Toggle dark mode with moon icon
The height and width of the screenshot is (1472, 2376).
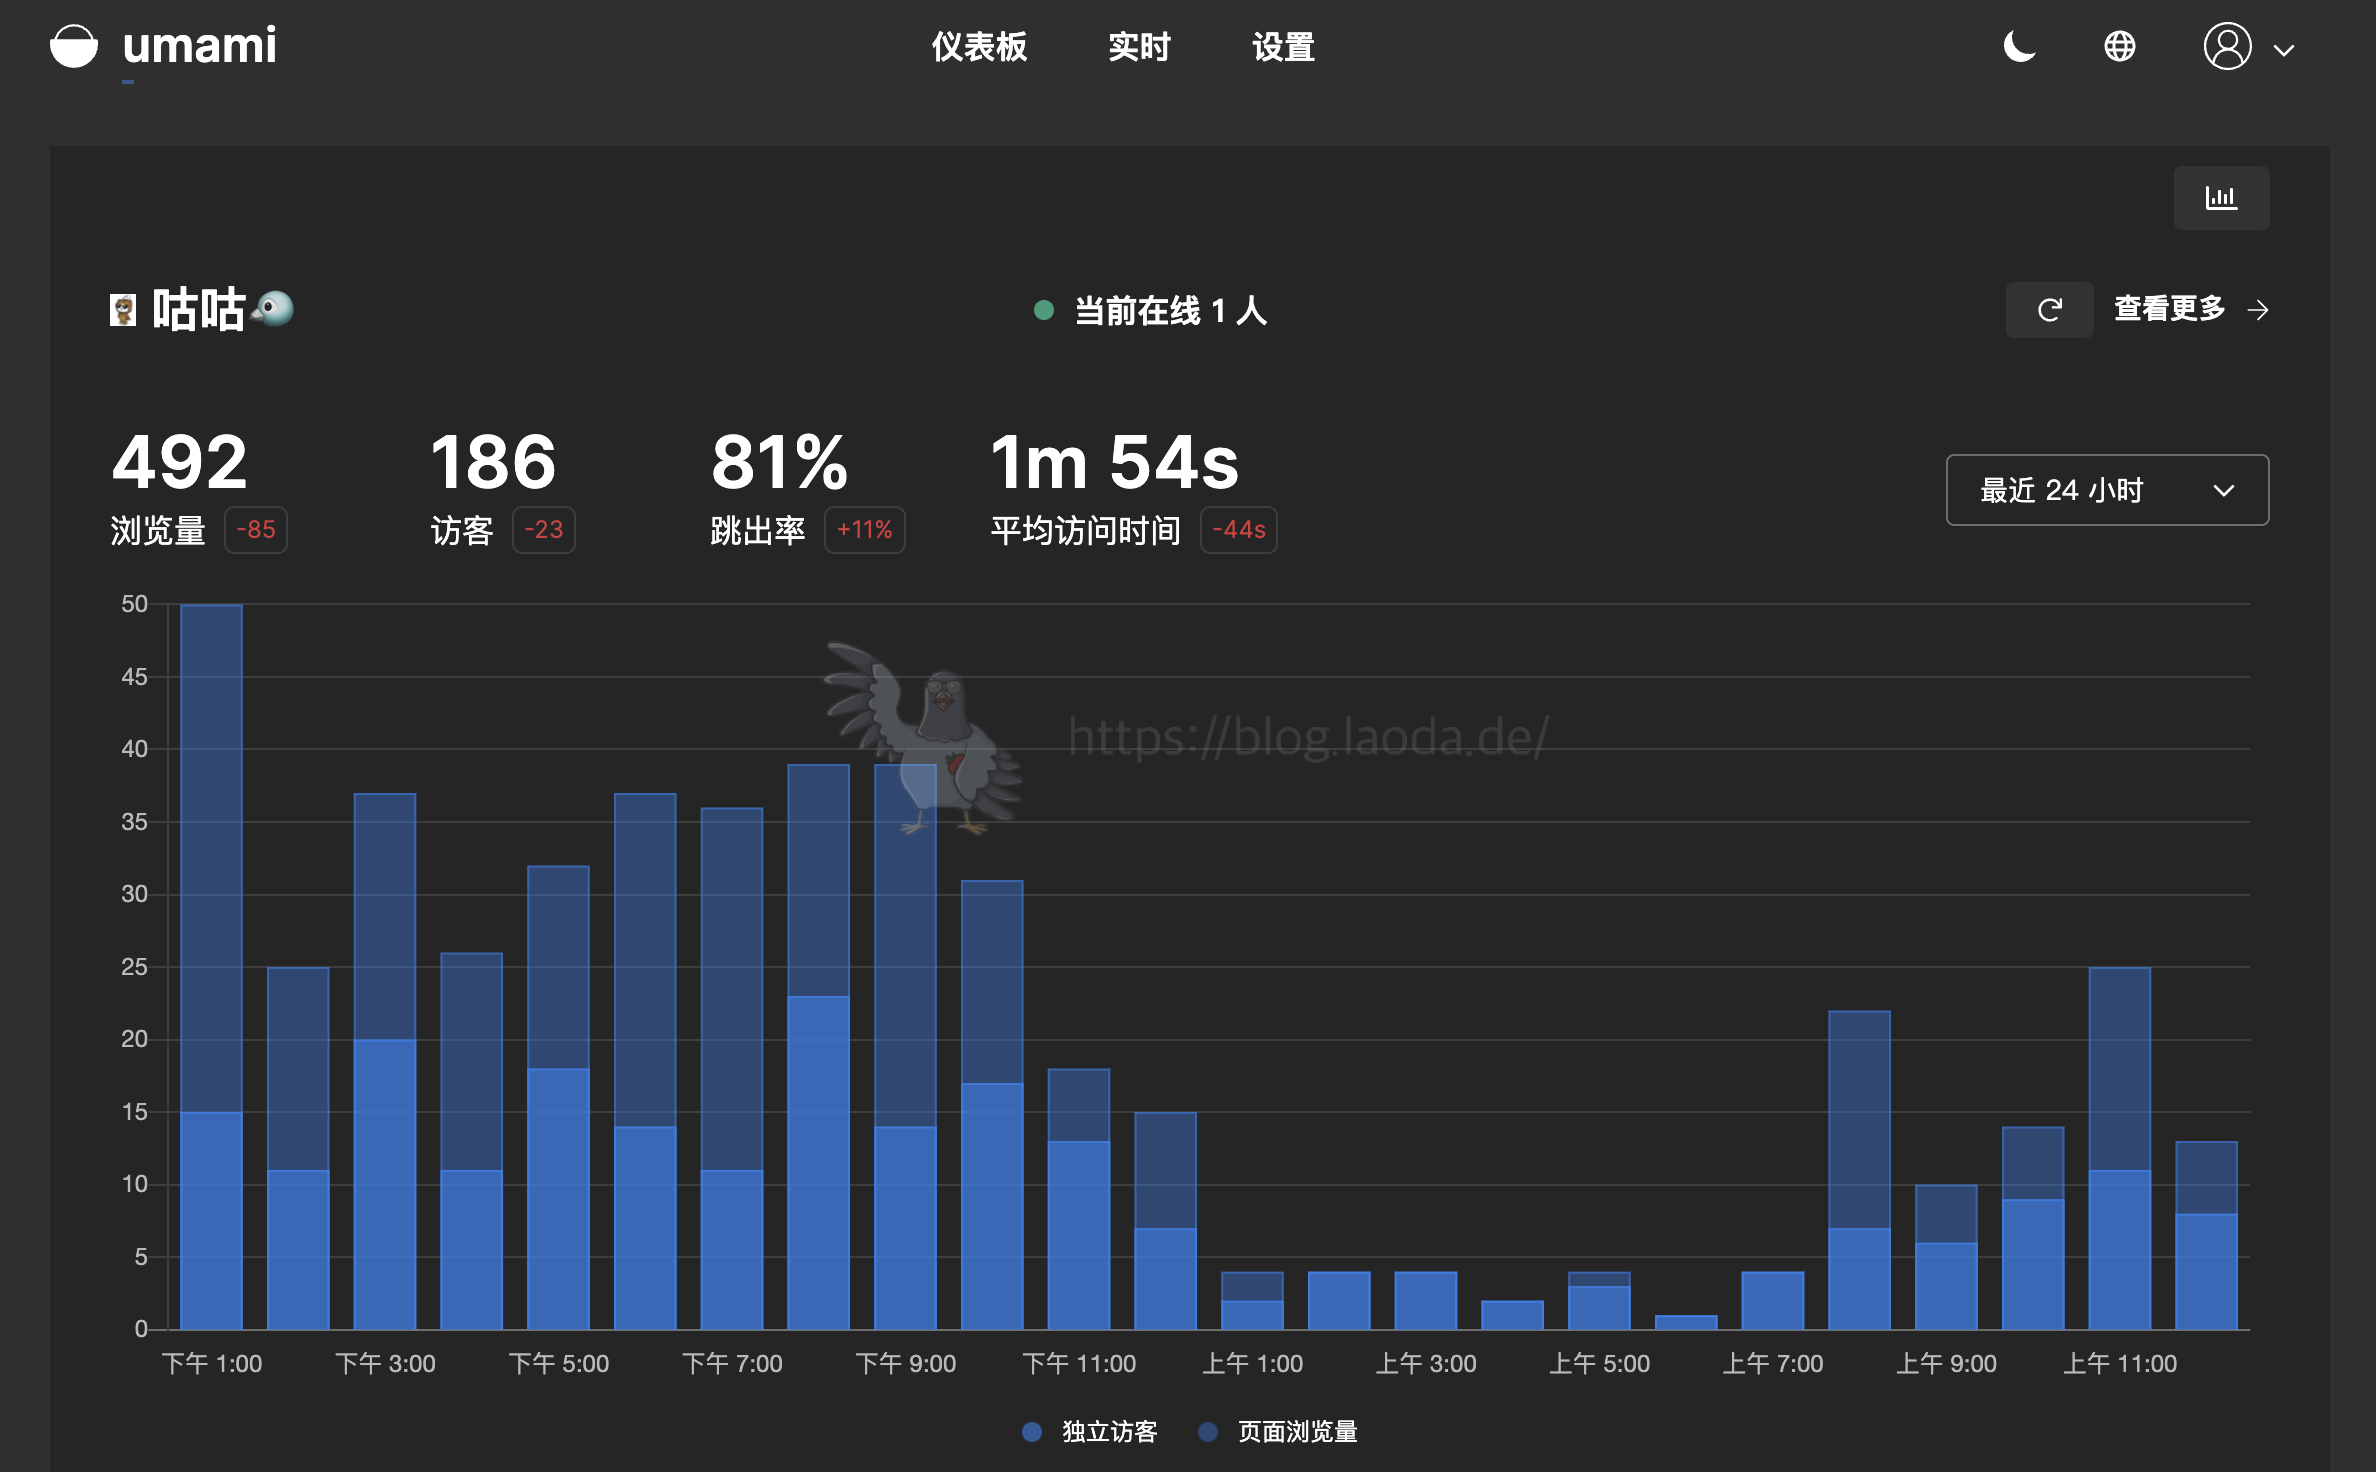[x=2019, y=46]
